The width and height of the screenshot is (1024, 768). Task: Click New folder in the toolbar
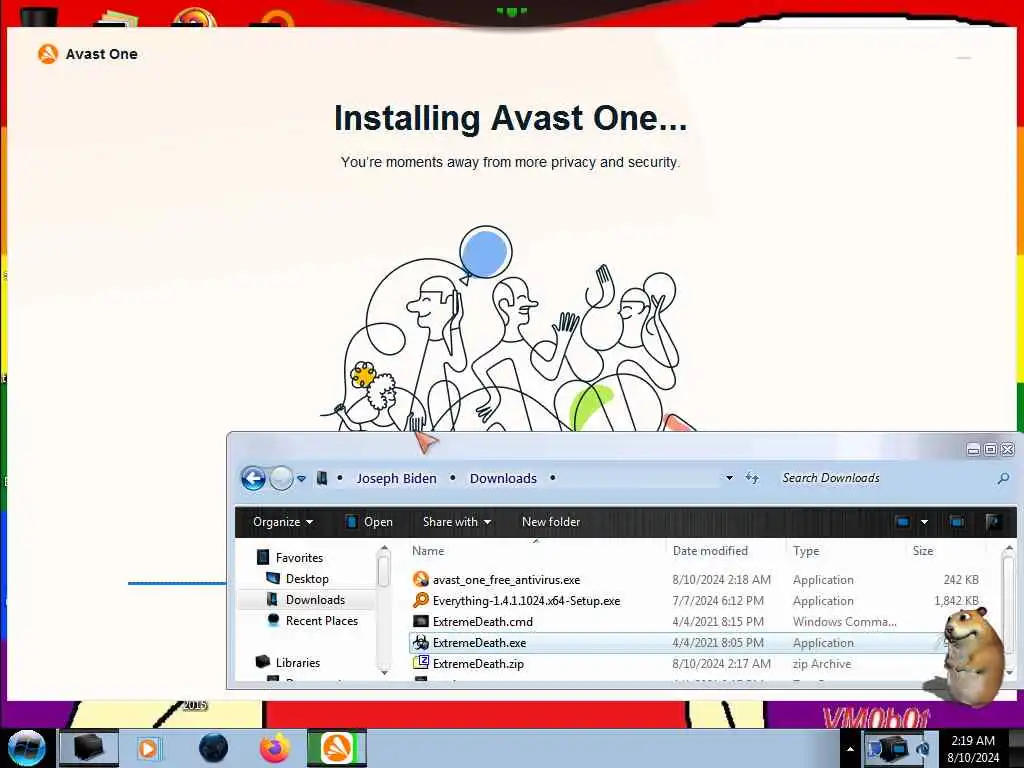[x=551, y=522]
